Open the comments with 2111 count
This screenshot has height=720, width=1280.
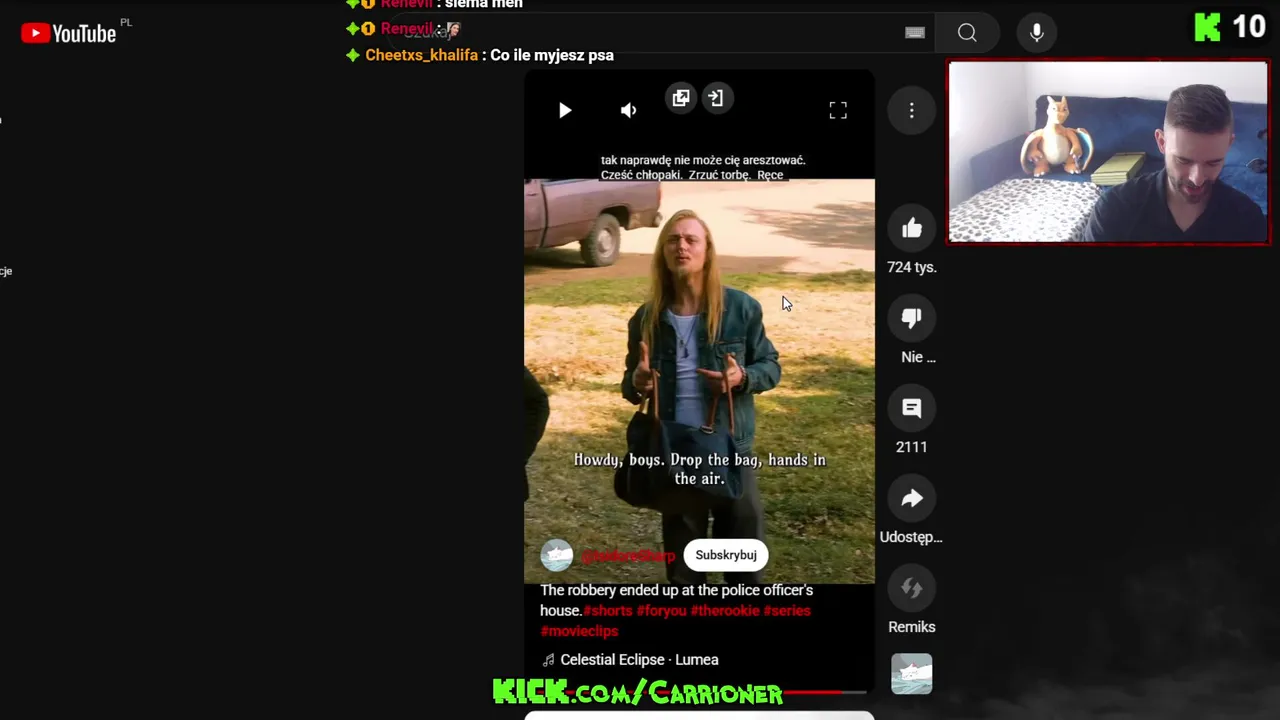click(911, 408)
